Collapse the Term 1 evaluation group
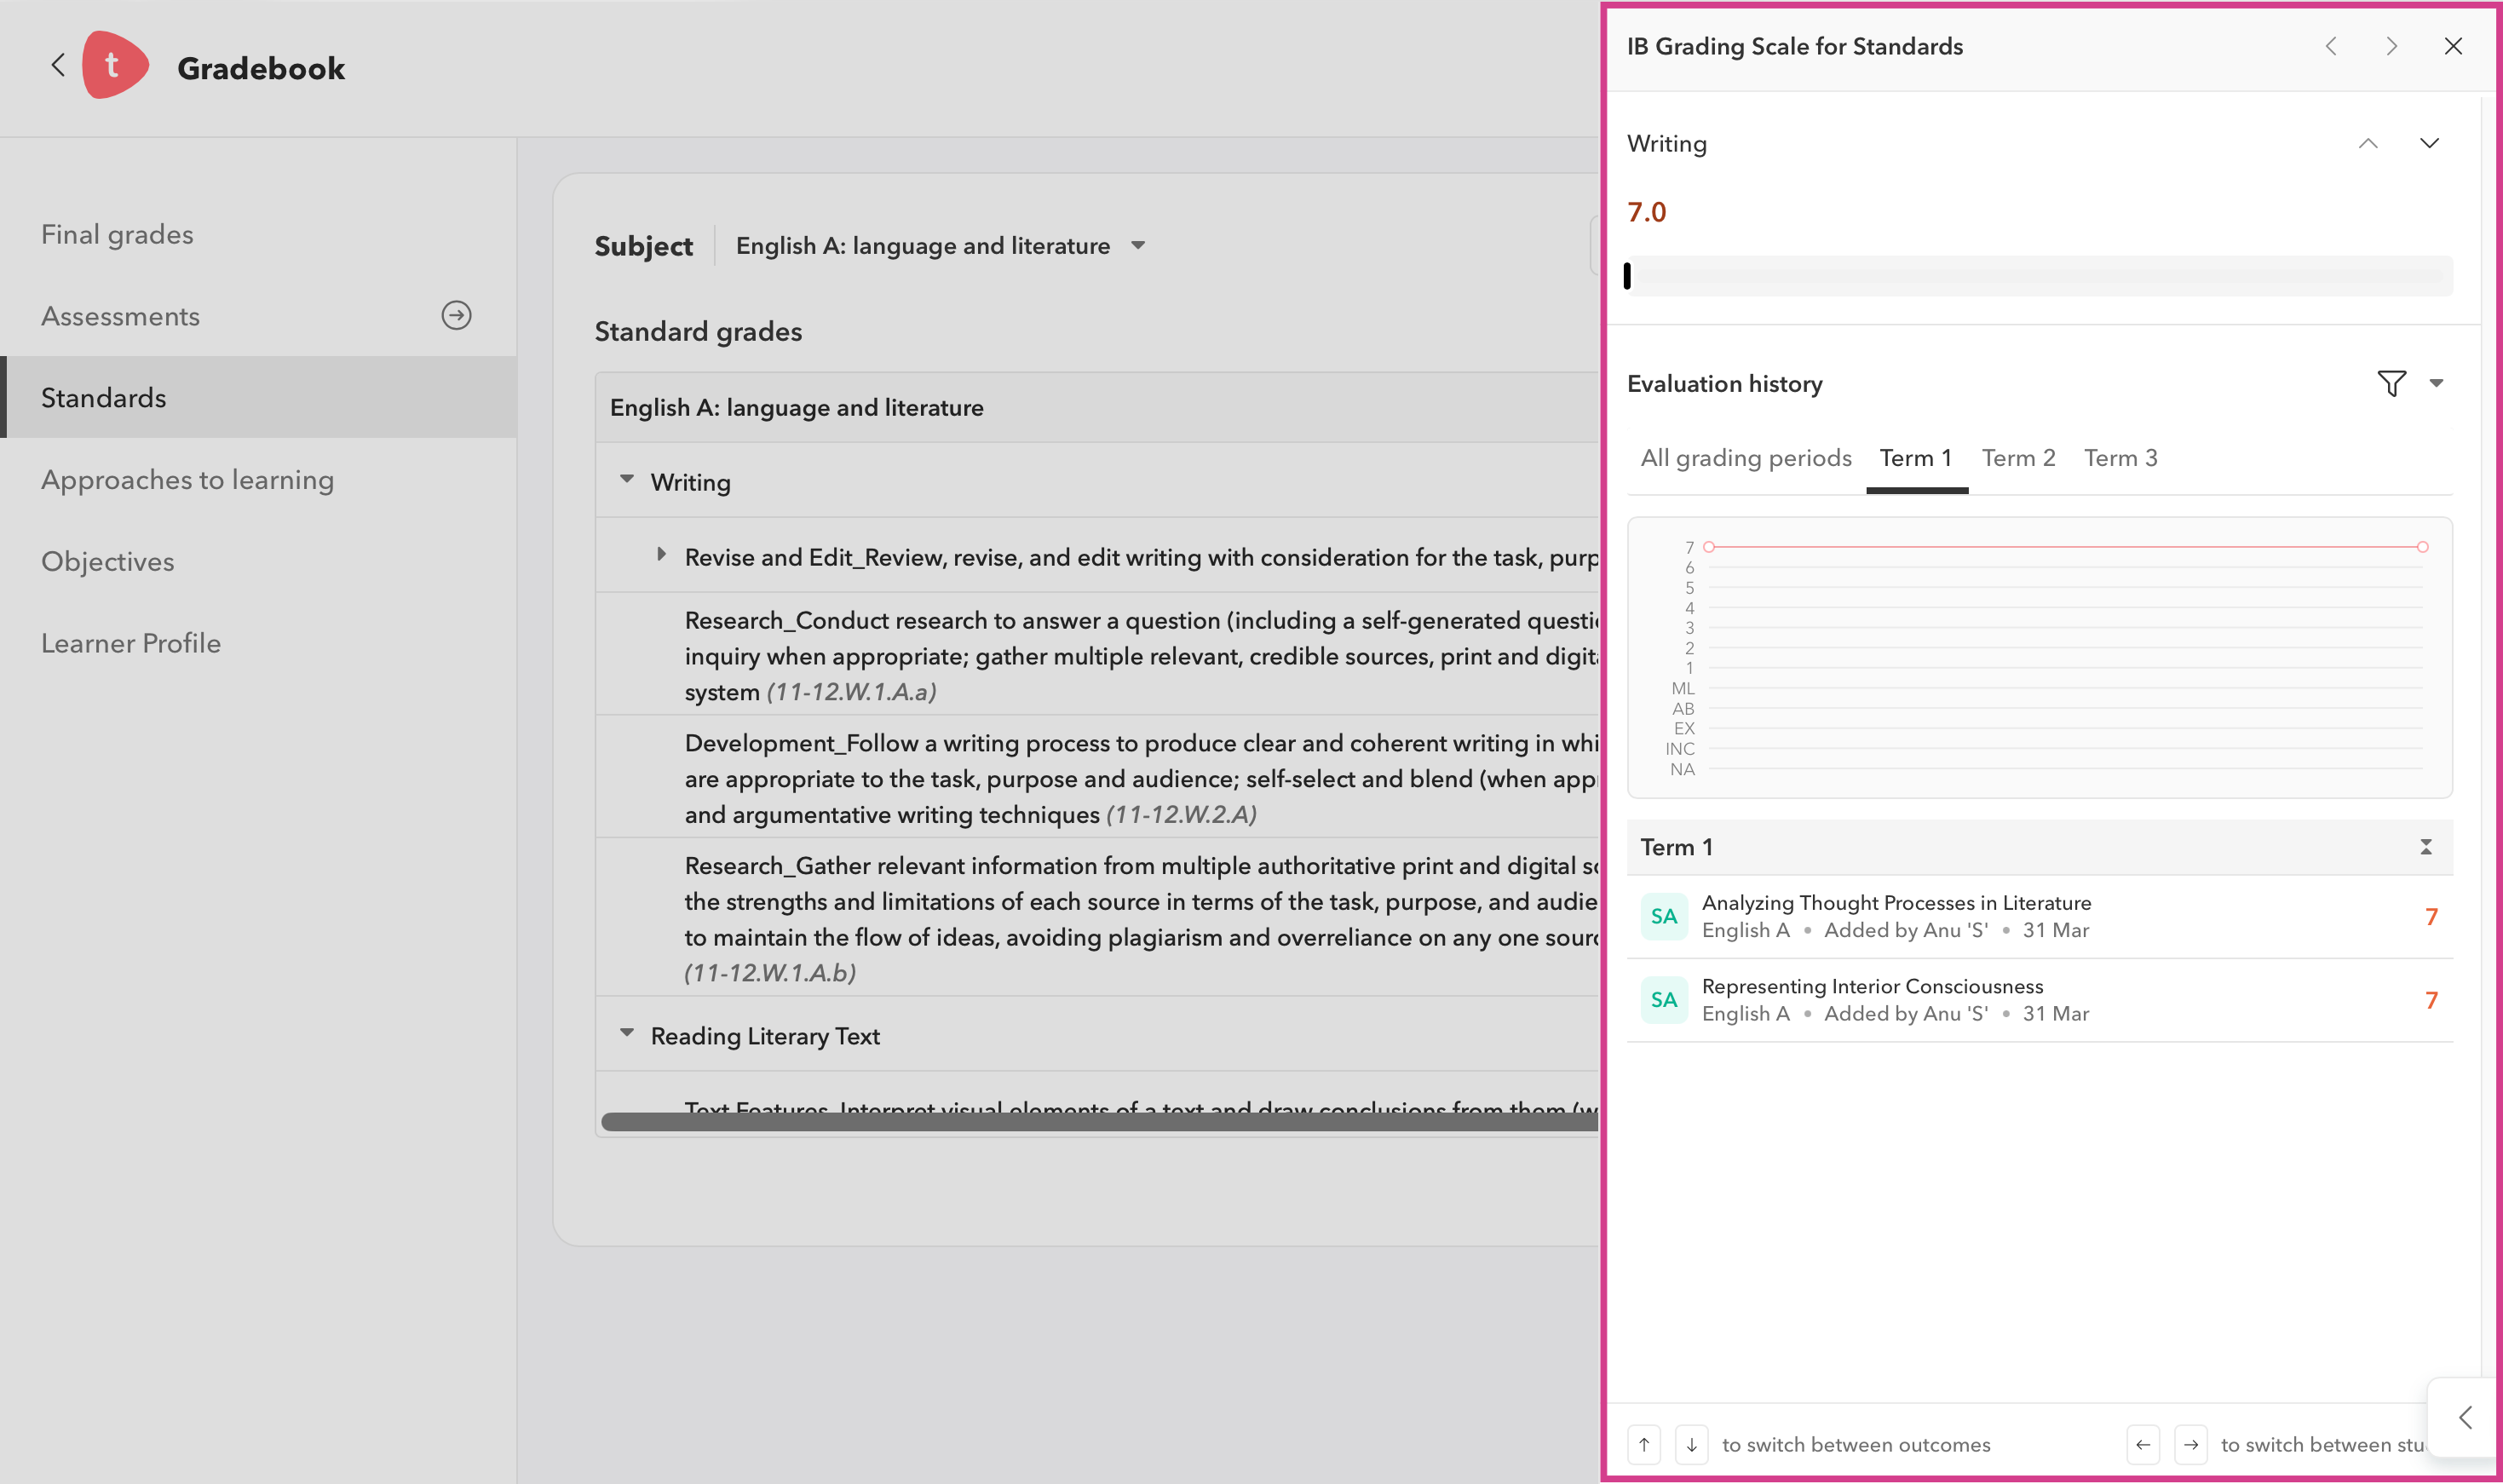The height and width of the screenshot is (1484, 2503). pos(2426,847)
